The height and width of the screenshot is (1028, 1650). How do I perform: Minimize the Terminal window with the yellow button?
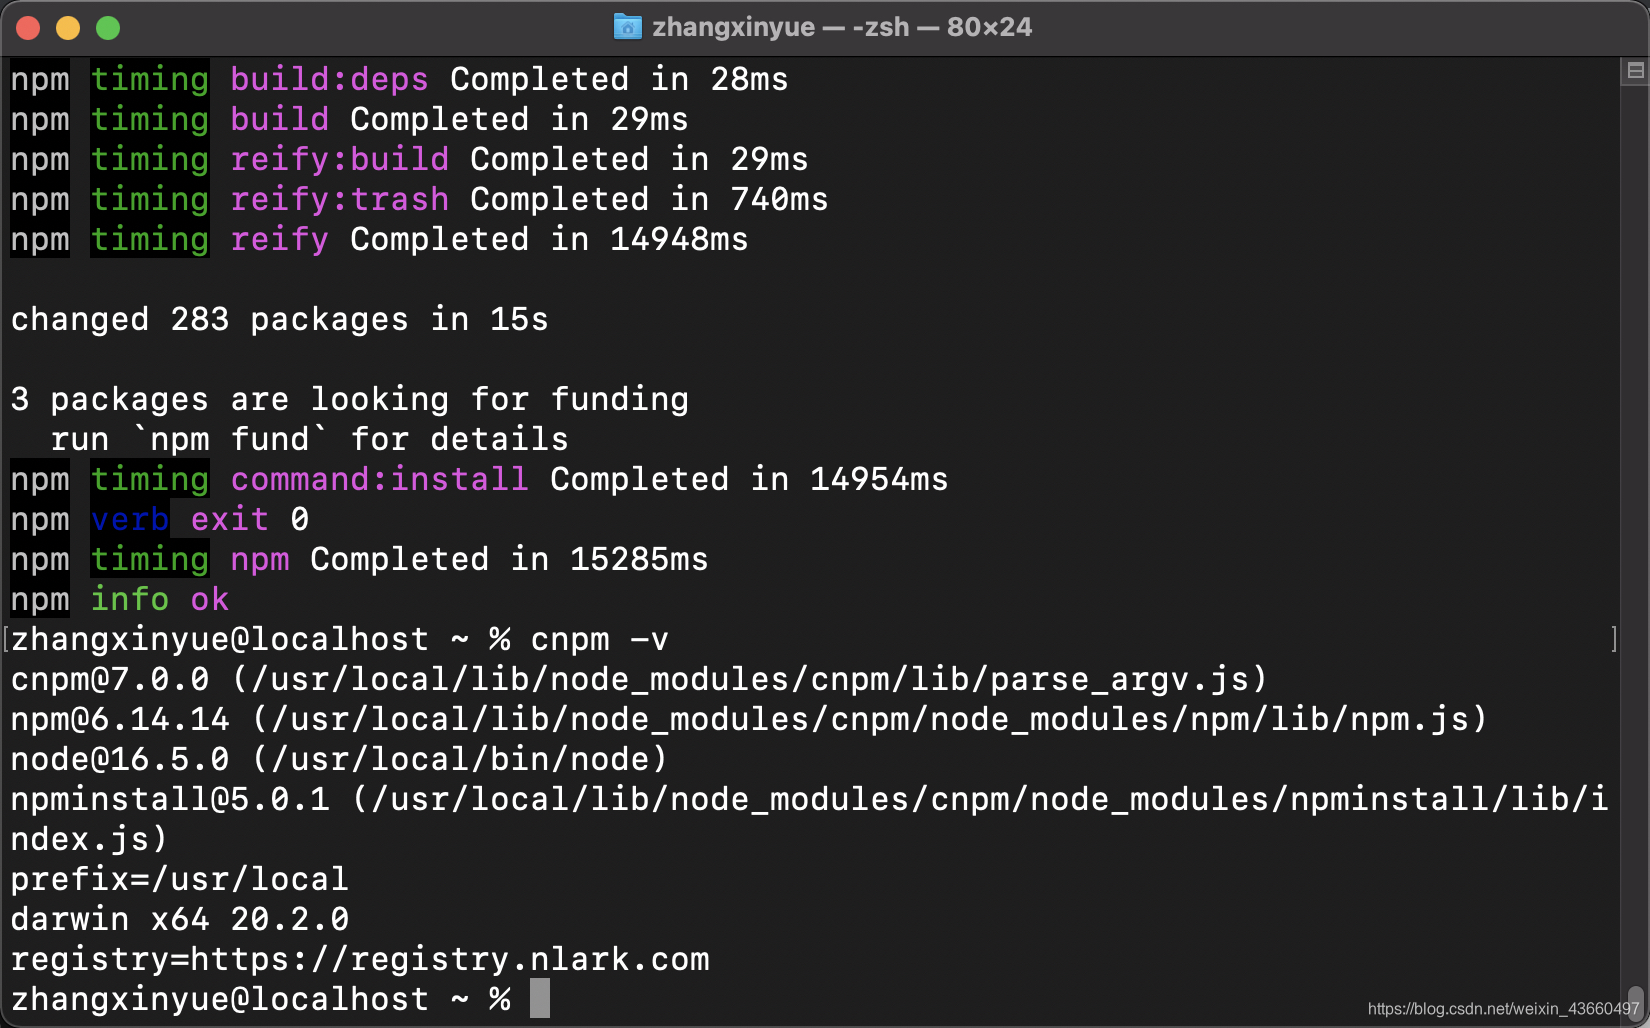pos(68,28)
